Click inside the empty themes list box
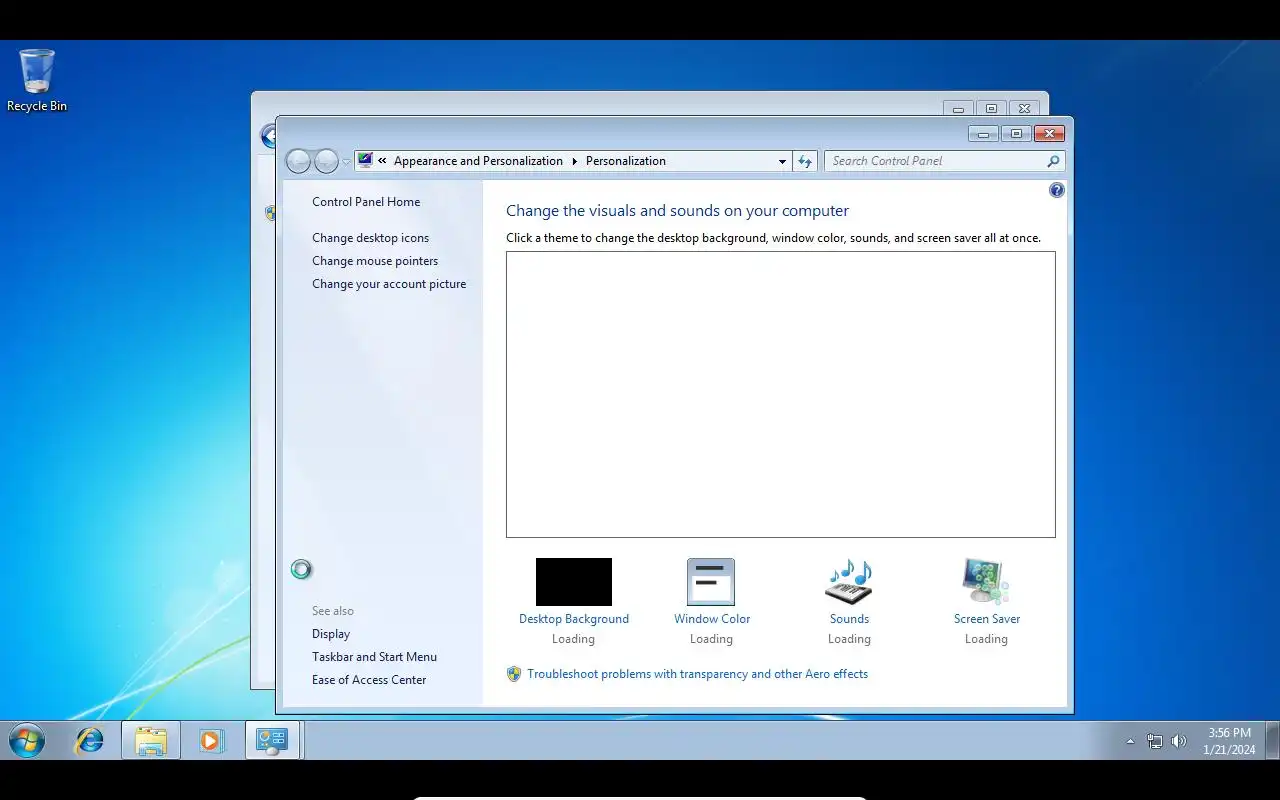 pos(781,395)
